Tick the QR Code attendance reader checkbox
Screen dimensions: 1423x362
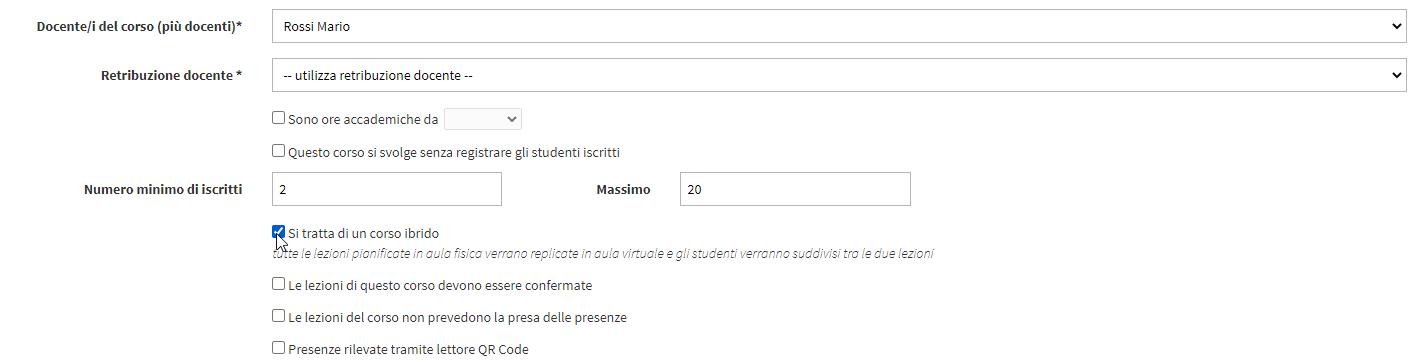(x=279, y=348)
